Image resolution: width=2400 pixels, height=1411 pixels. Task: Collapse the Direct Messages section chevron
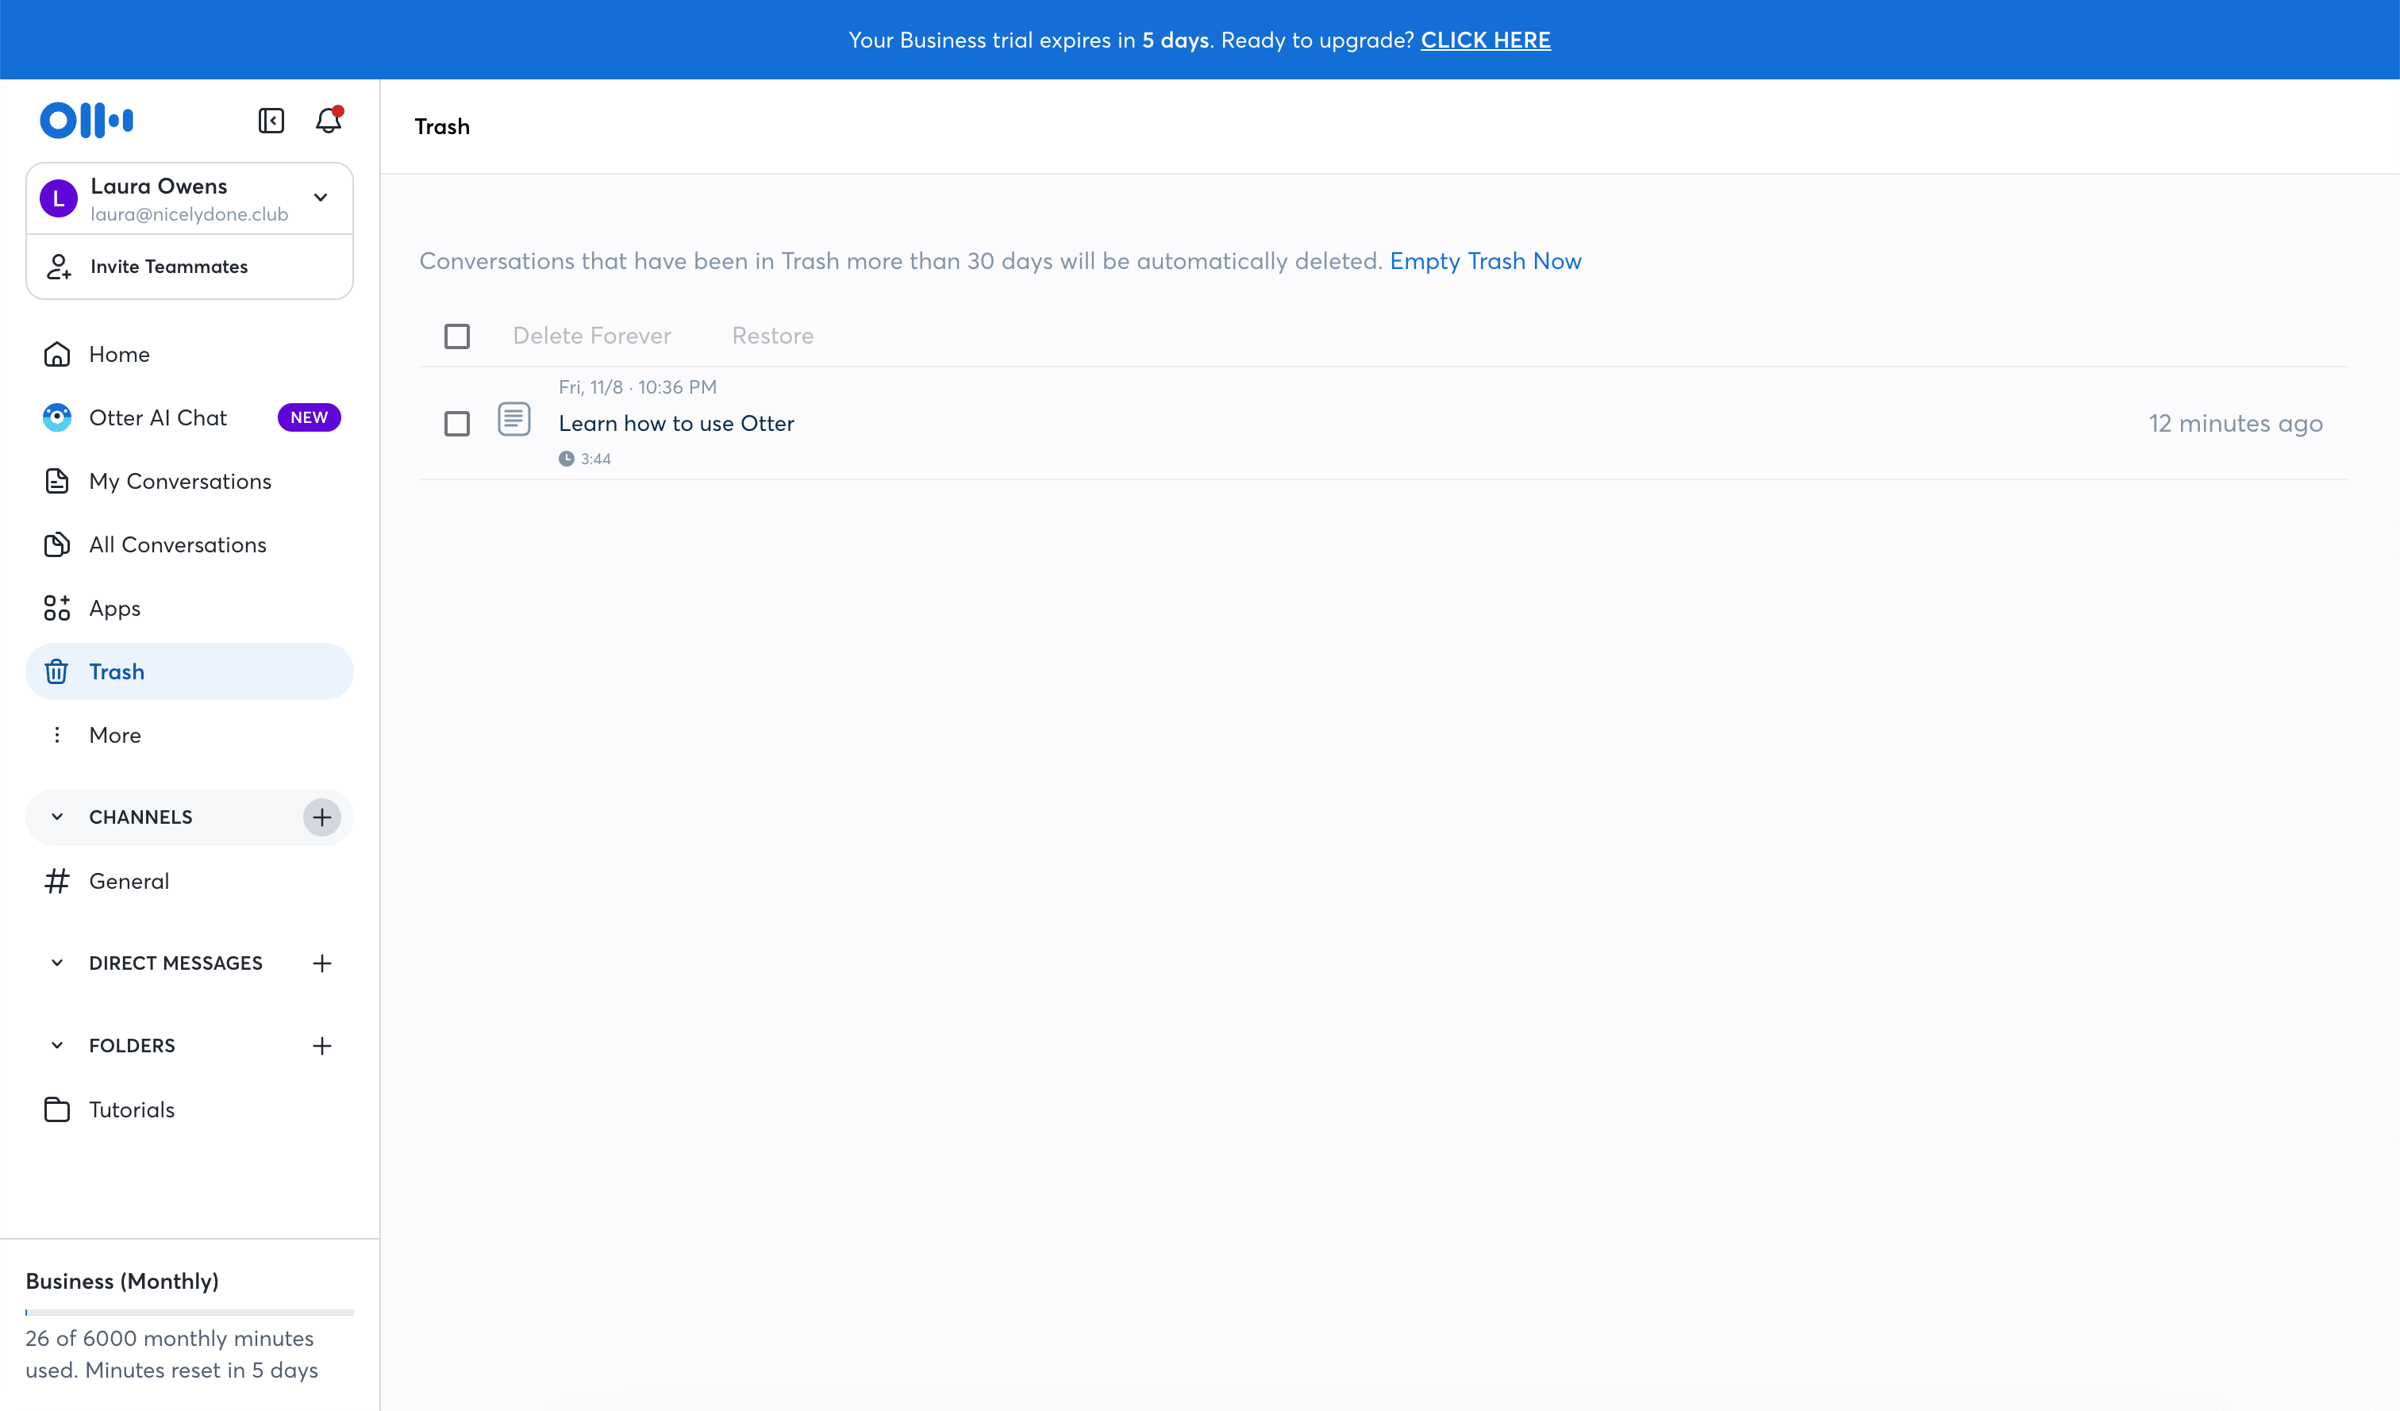tap(57, 963)
